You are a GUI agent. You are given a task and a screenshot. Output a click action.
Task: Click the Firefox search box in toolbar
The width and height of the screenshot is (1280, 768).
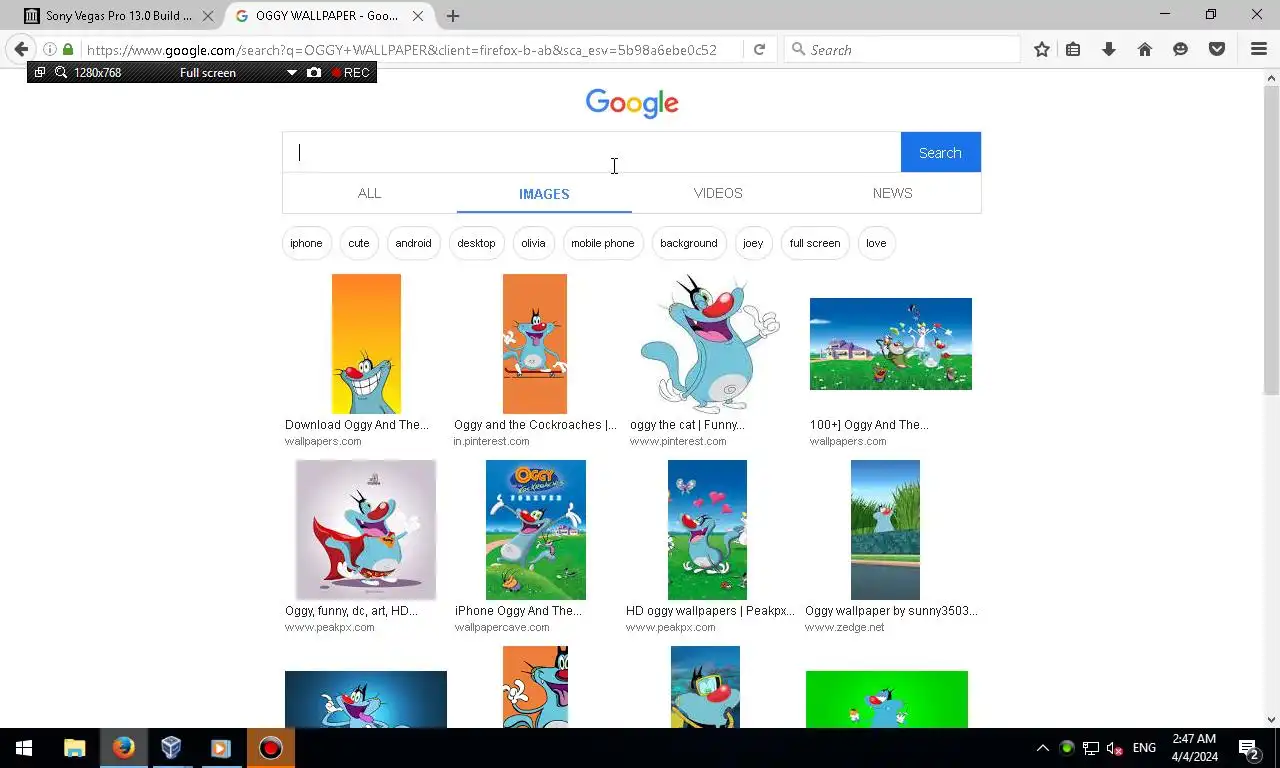point(902,49)
